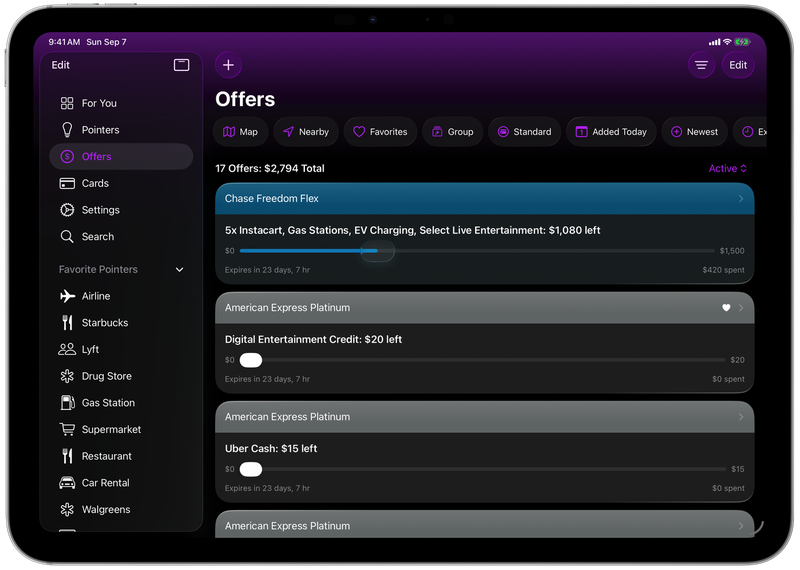The width and height of the screenshot is (800, 570).
Task: Collapse the Favorite Pointers section
Action: tap(180, 269)
